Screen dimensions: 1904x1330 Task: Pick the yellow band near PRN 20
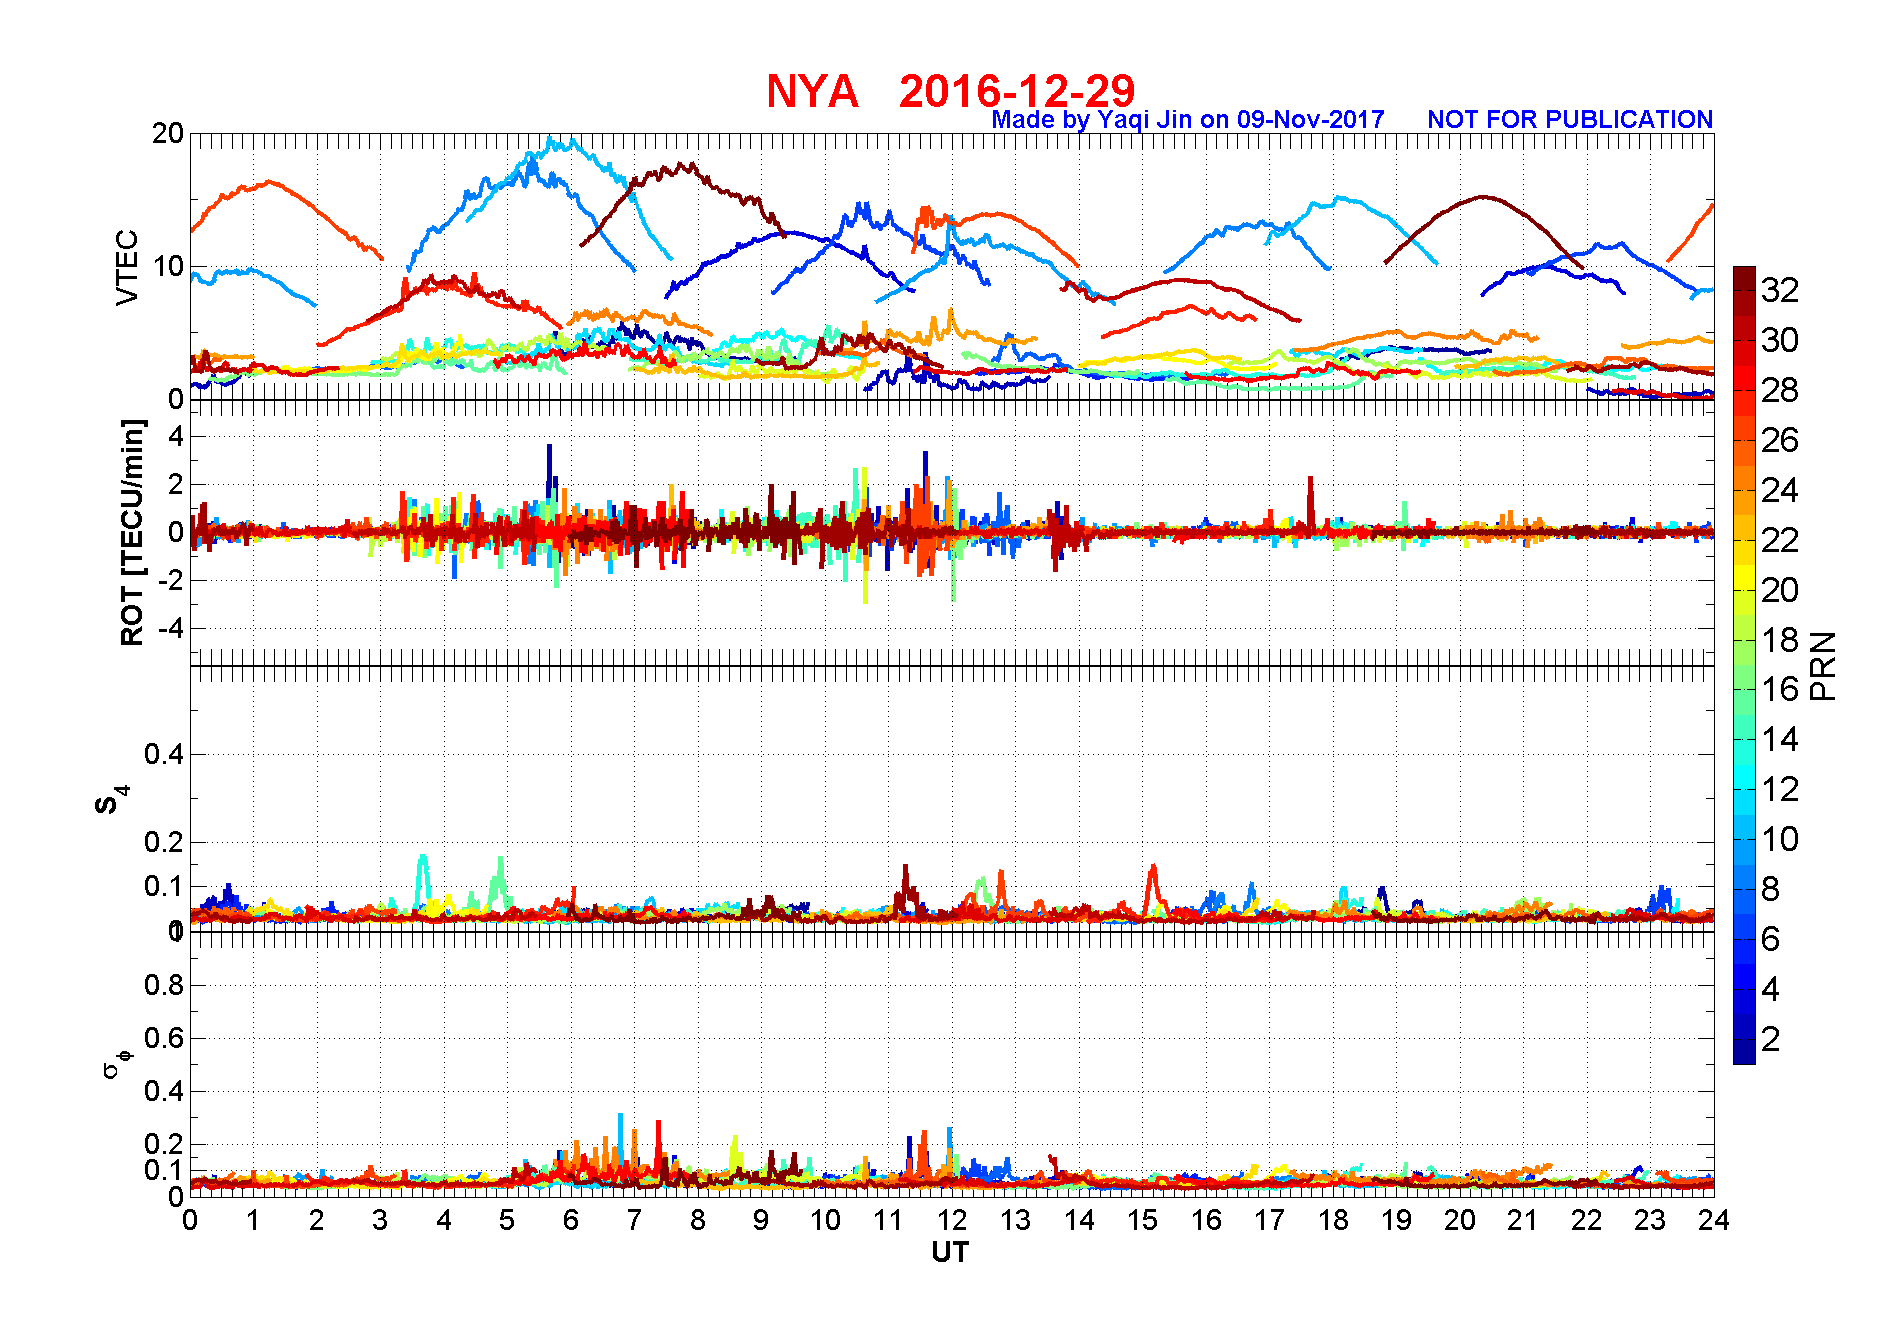(x=1744, y=578)
